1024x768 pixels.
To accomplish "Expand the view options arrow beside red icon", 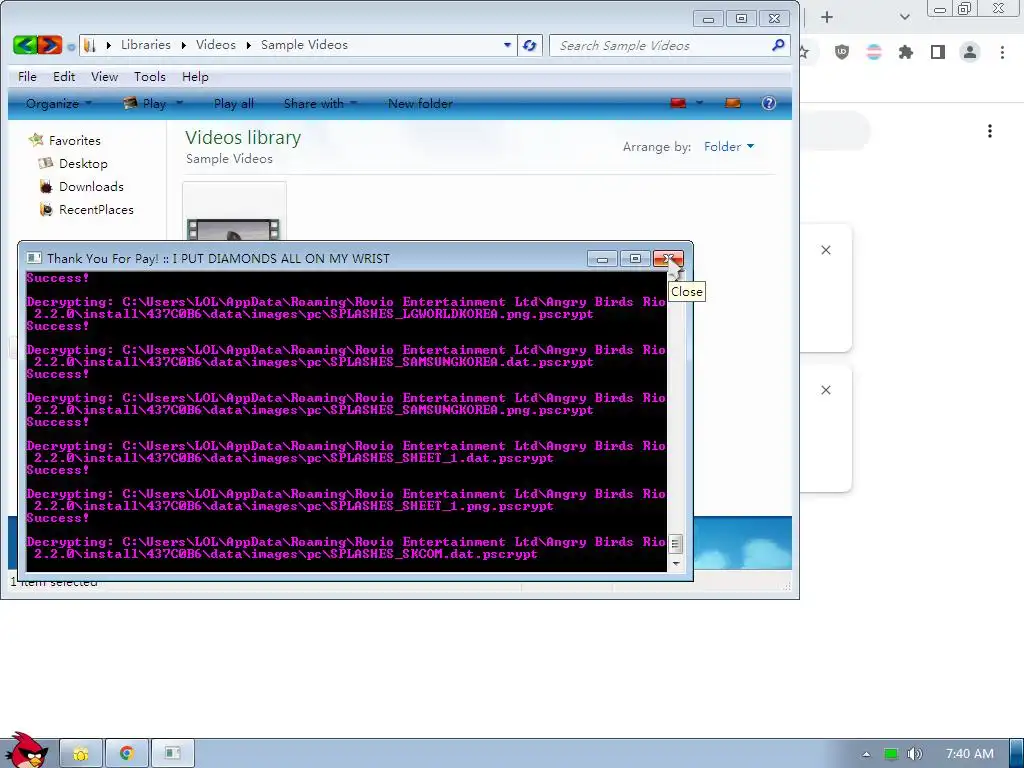I will point(699,103).
